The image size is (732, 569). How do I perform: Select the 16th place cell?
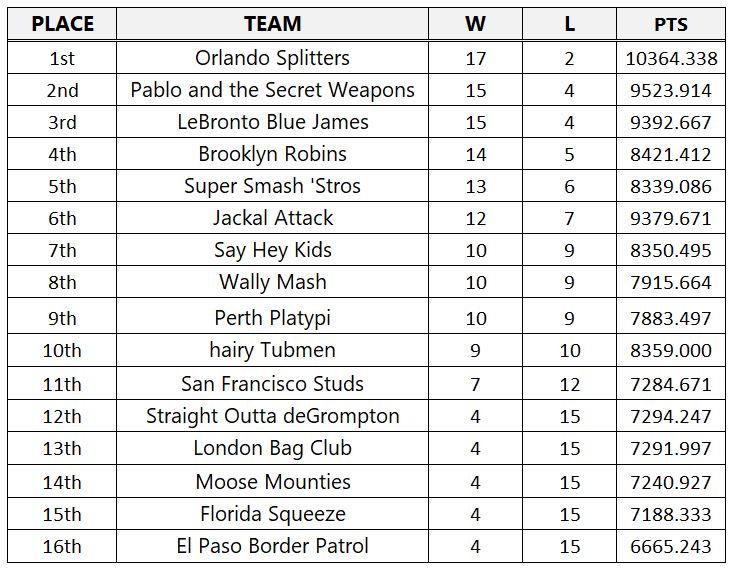[x=62, y=546]
